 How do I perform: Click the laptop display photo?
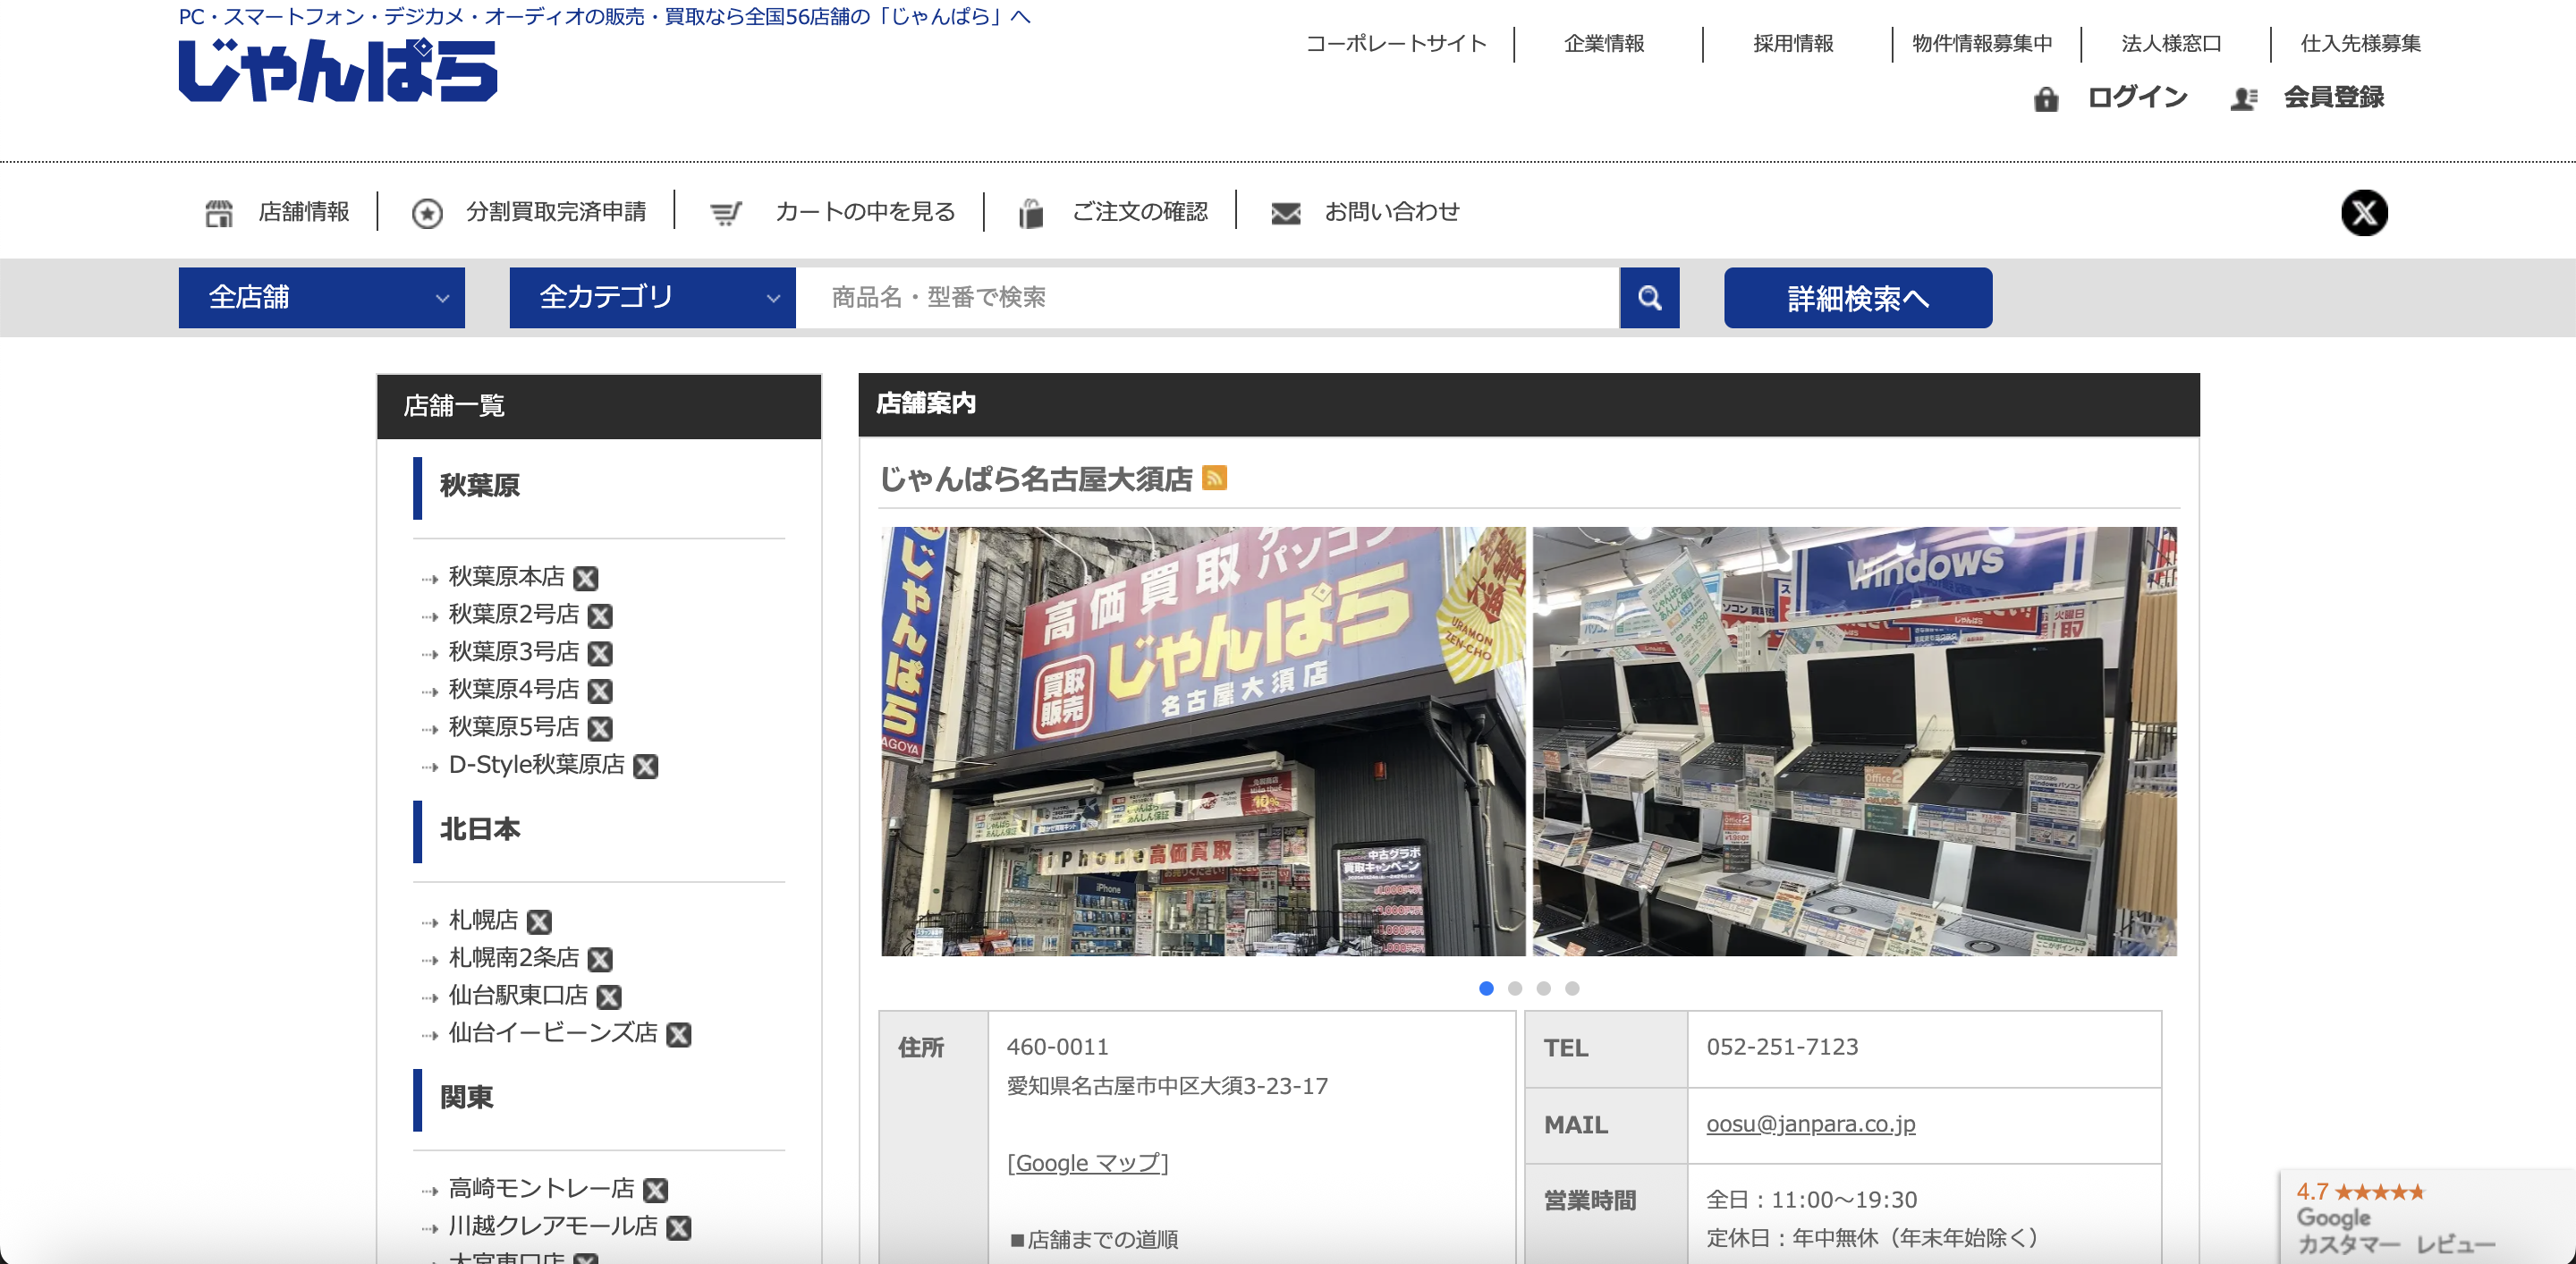point(1855,741)
